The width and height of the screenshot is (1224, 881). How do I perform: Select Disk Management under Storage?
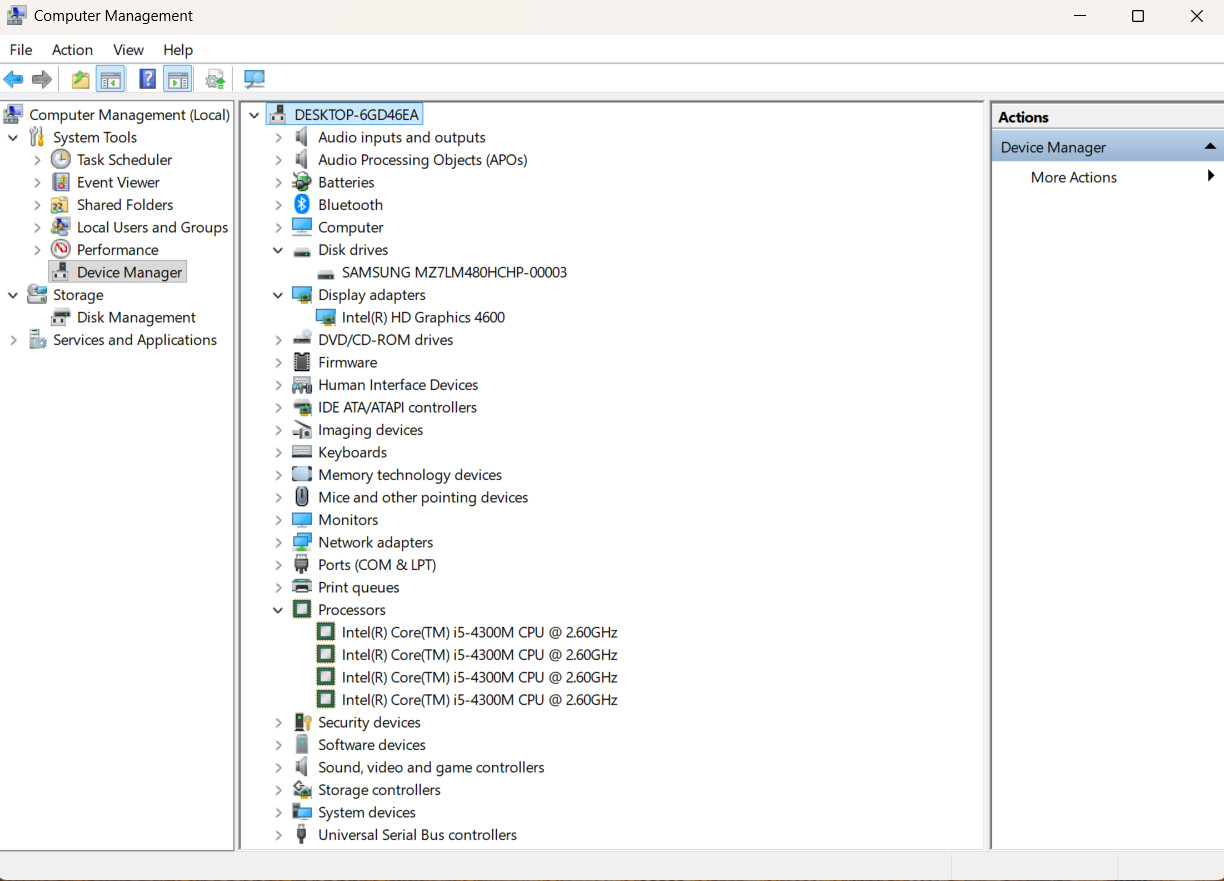(136, 317)
